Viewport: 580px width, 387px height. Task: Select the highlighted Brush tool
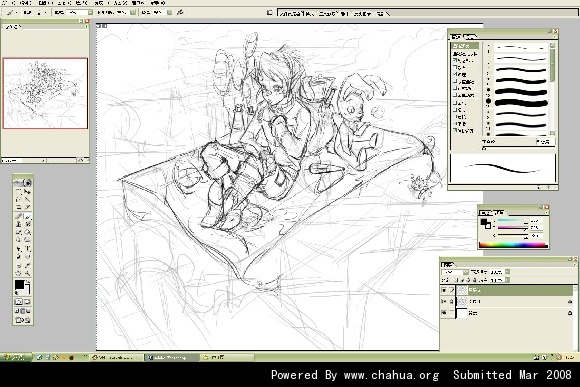point(27,216)
